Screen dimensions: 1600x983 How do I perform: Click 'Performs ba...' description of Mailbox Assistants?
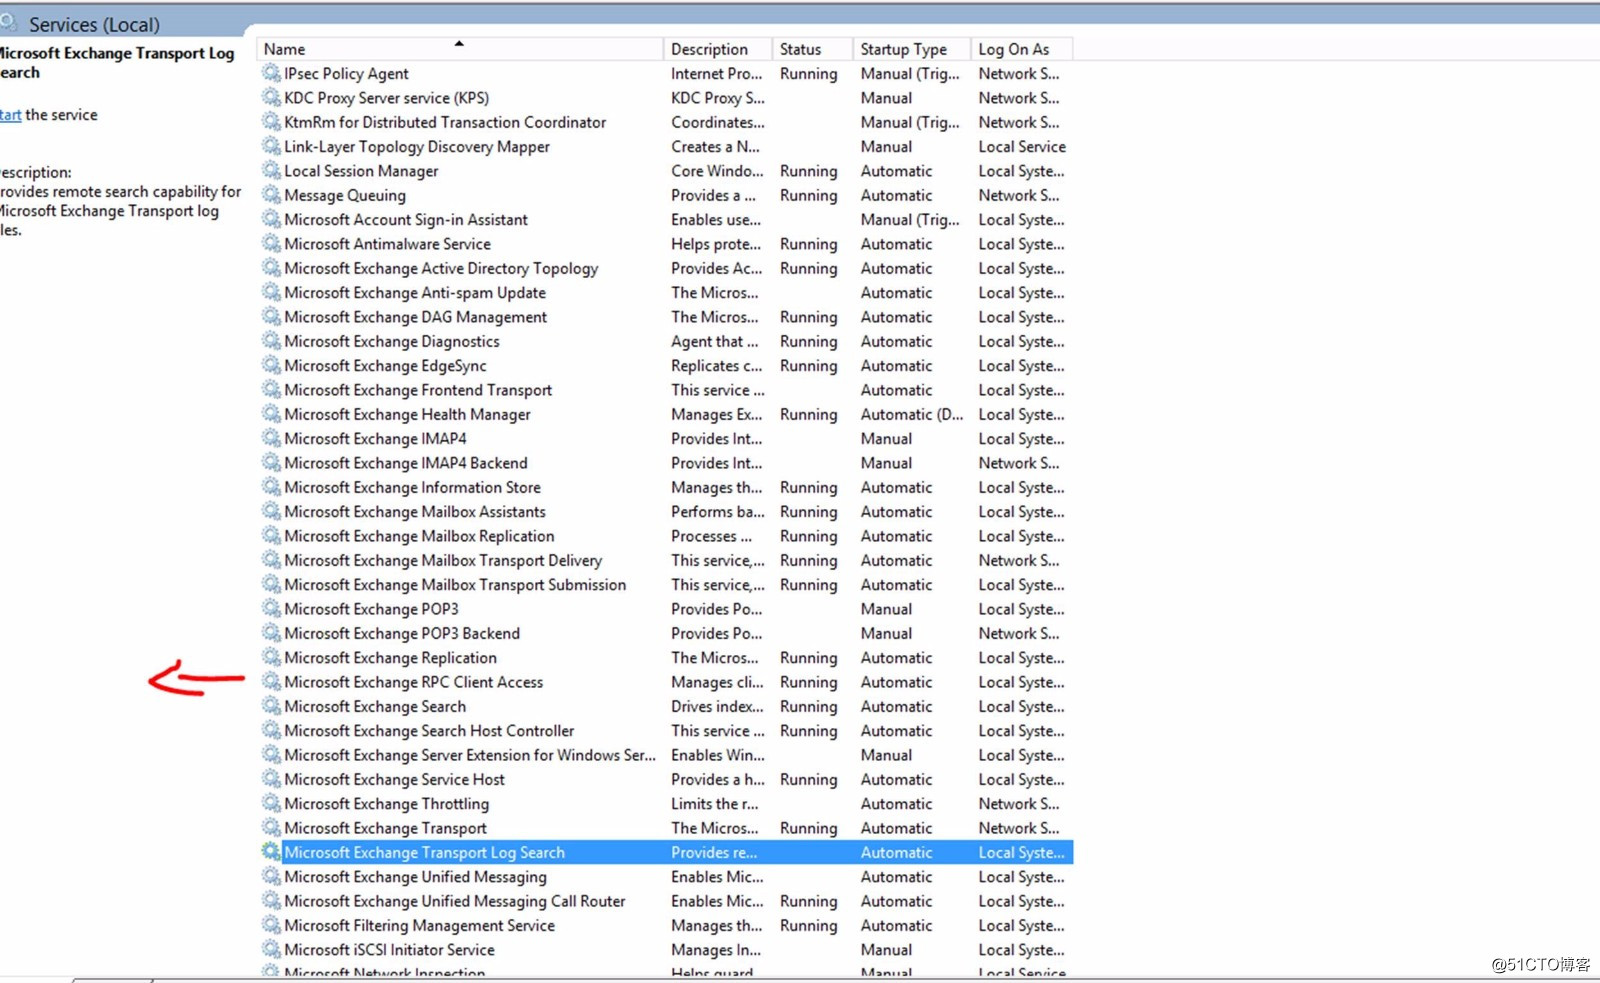(x=718, y=511)
